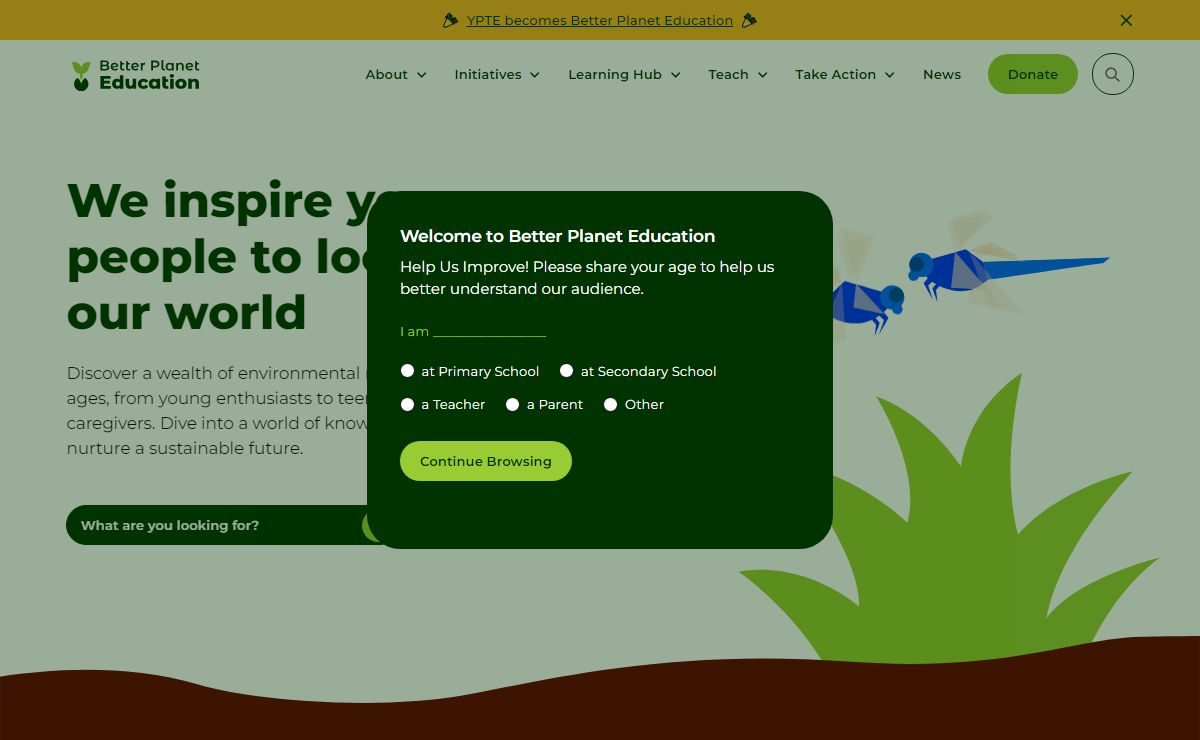Open the Take Action menu item
Screen dimensions: 1200x740
(835, 74)
